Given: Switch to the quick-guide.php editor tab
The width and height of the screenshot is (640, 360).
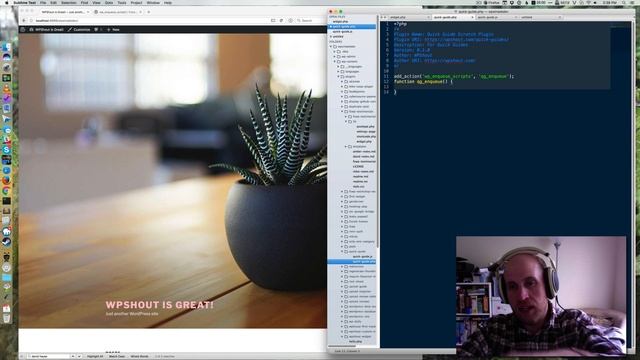Looking at the screenshot, I should (x=452, y=17).
